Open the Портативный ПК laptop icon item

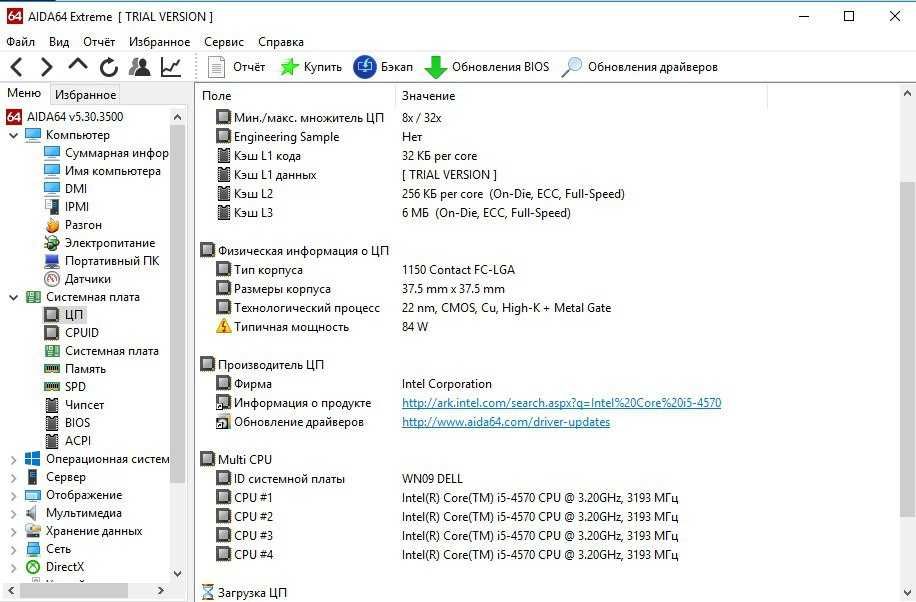coord(102,261)
